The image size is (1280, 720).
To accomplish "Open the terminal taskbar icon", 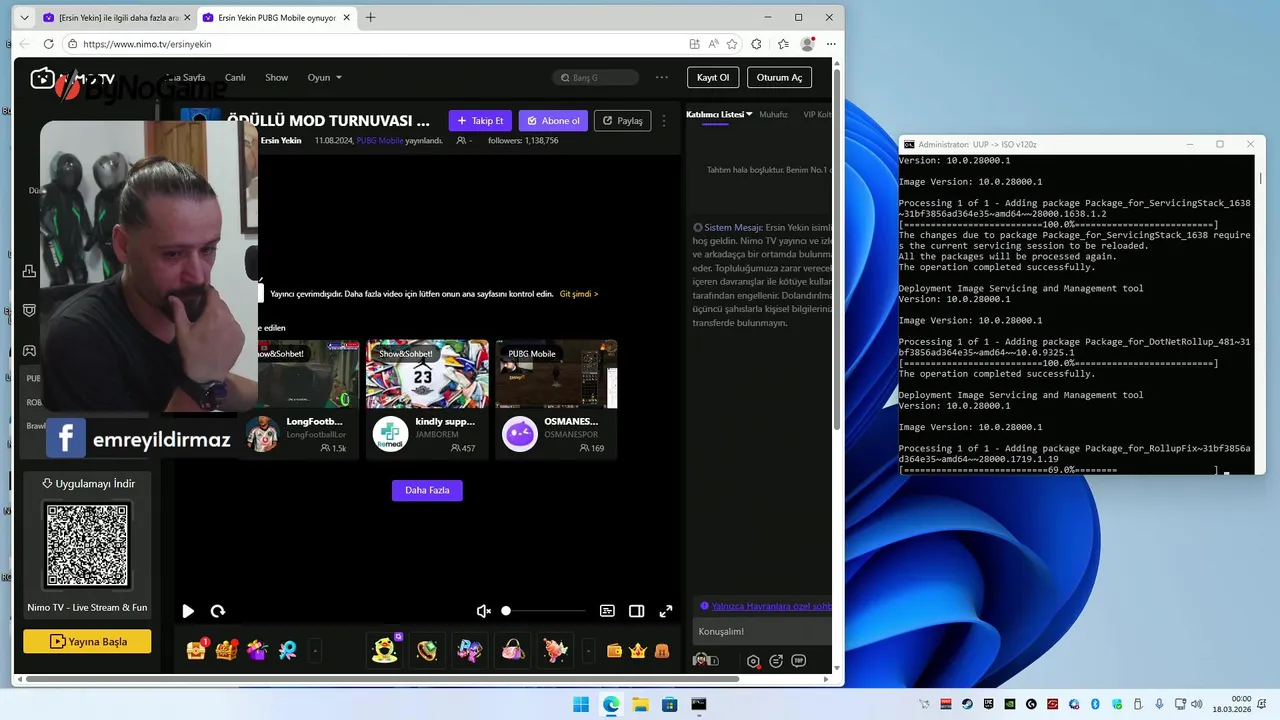I will (699, 704).
